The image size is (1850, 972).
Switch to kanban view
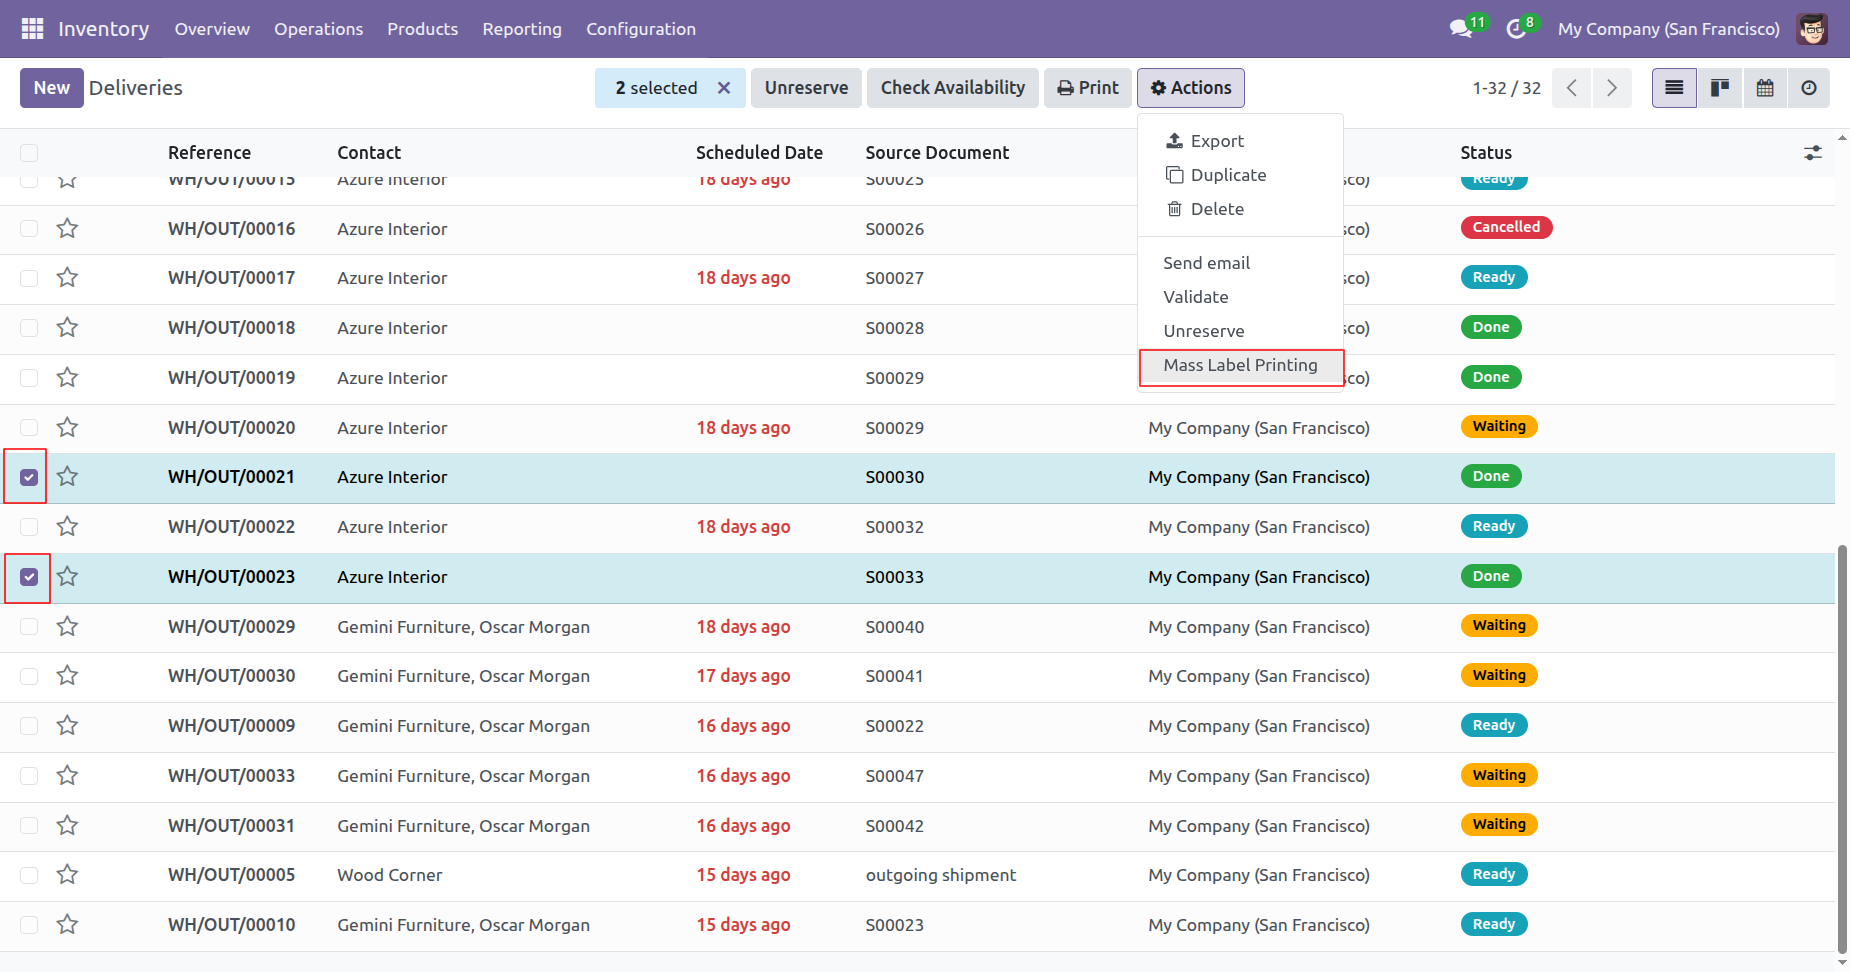[x=1720, y=88]
